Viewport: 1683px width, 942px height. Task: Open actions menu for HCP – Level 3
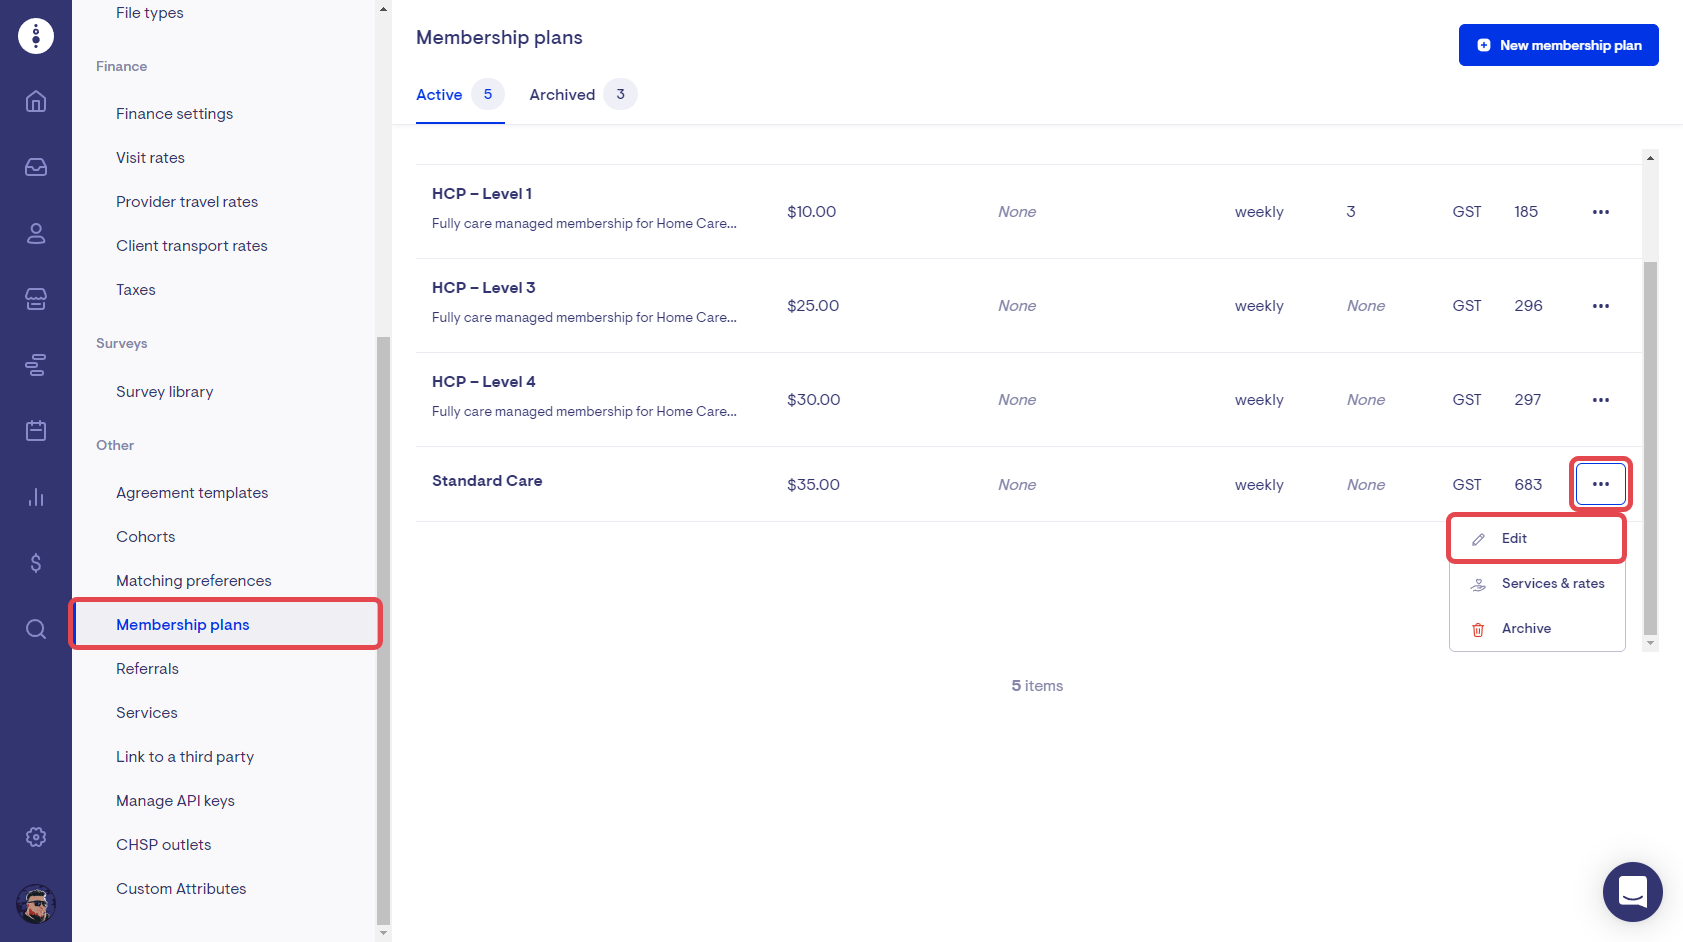[x=1600, y=306]
